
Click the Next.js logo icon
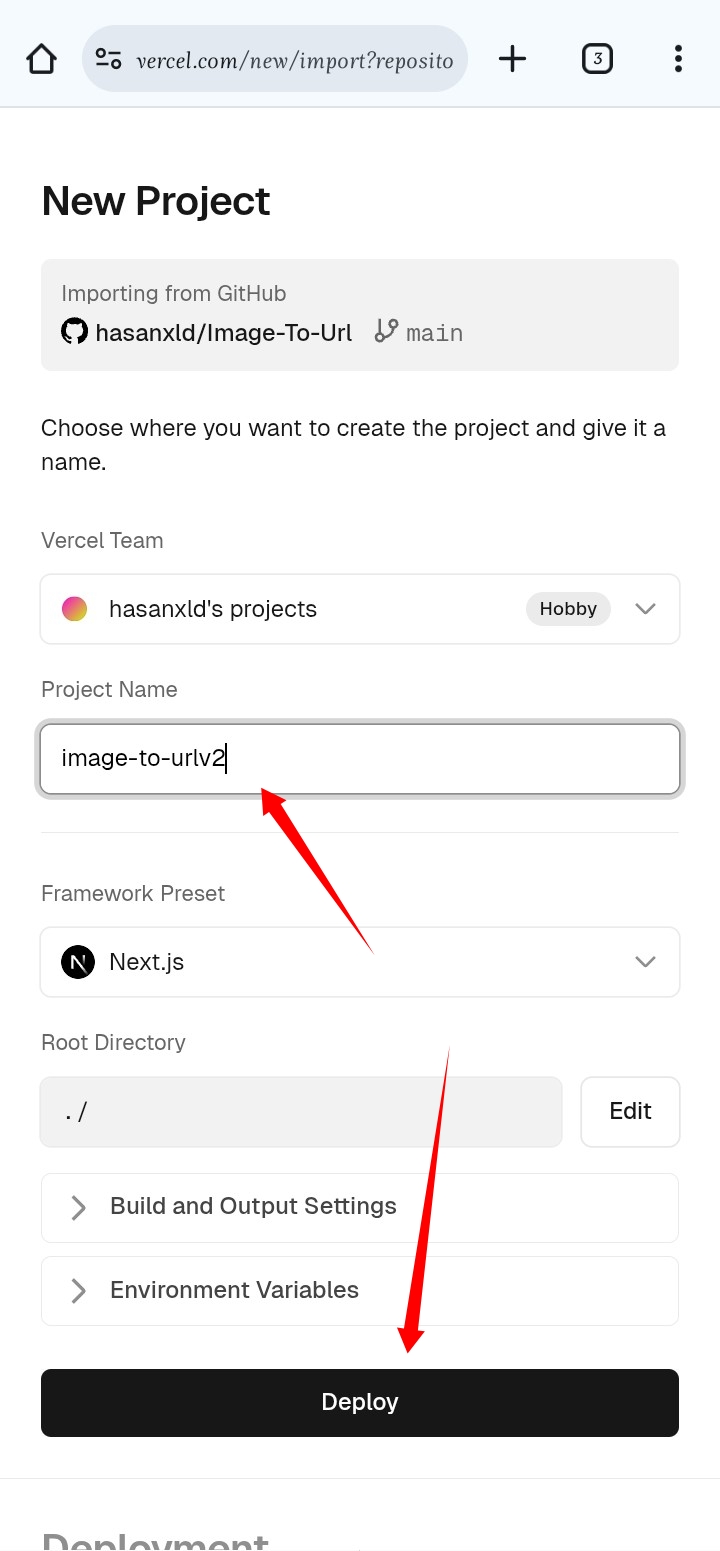[x=78, y=962]
